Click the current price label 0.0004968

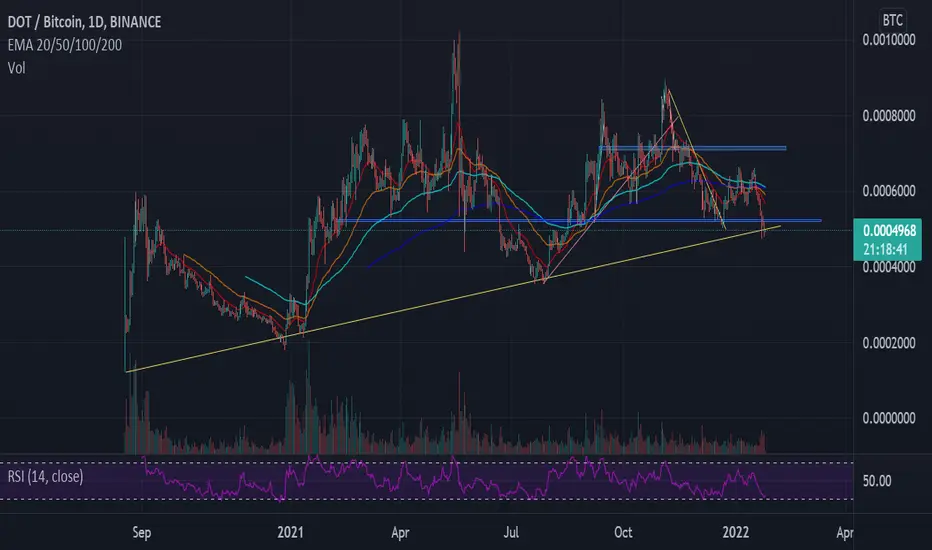(x=889, y=231)
